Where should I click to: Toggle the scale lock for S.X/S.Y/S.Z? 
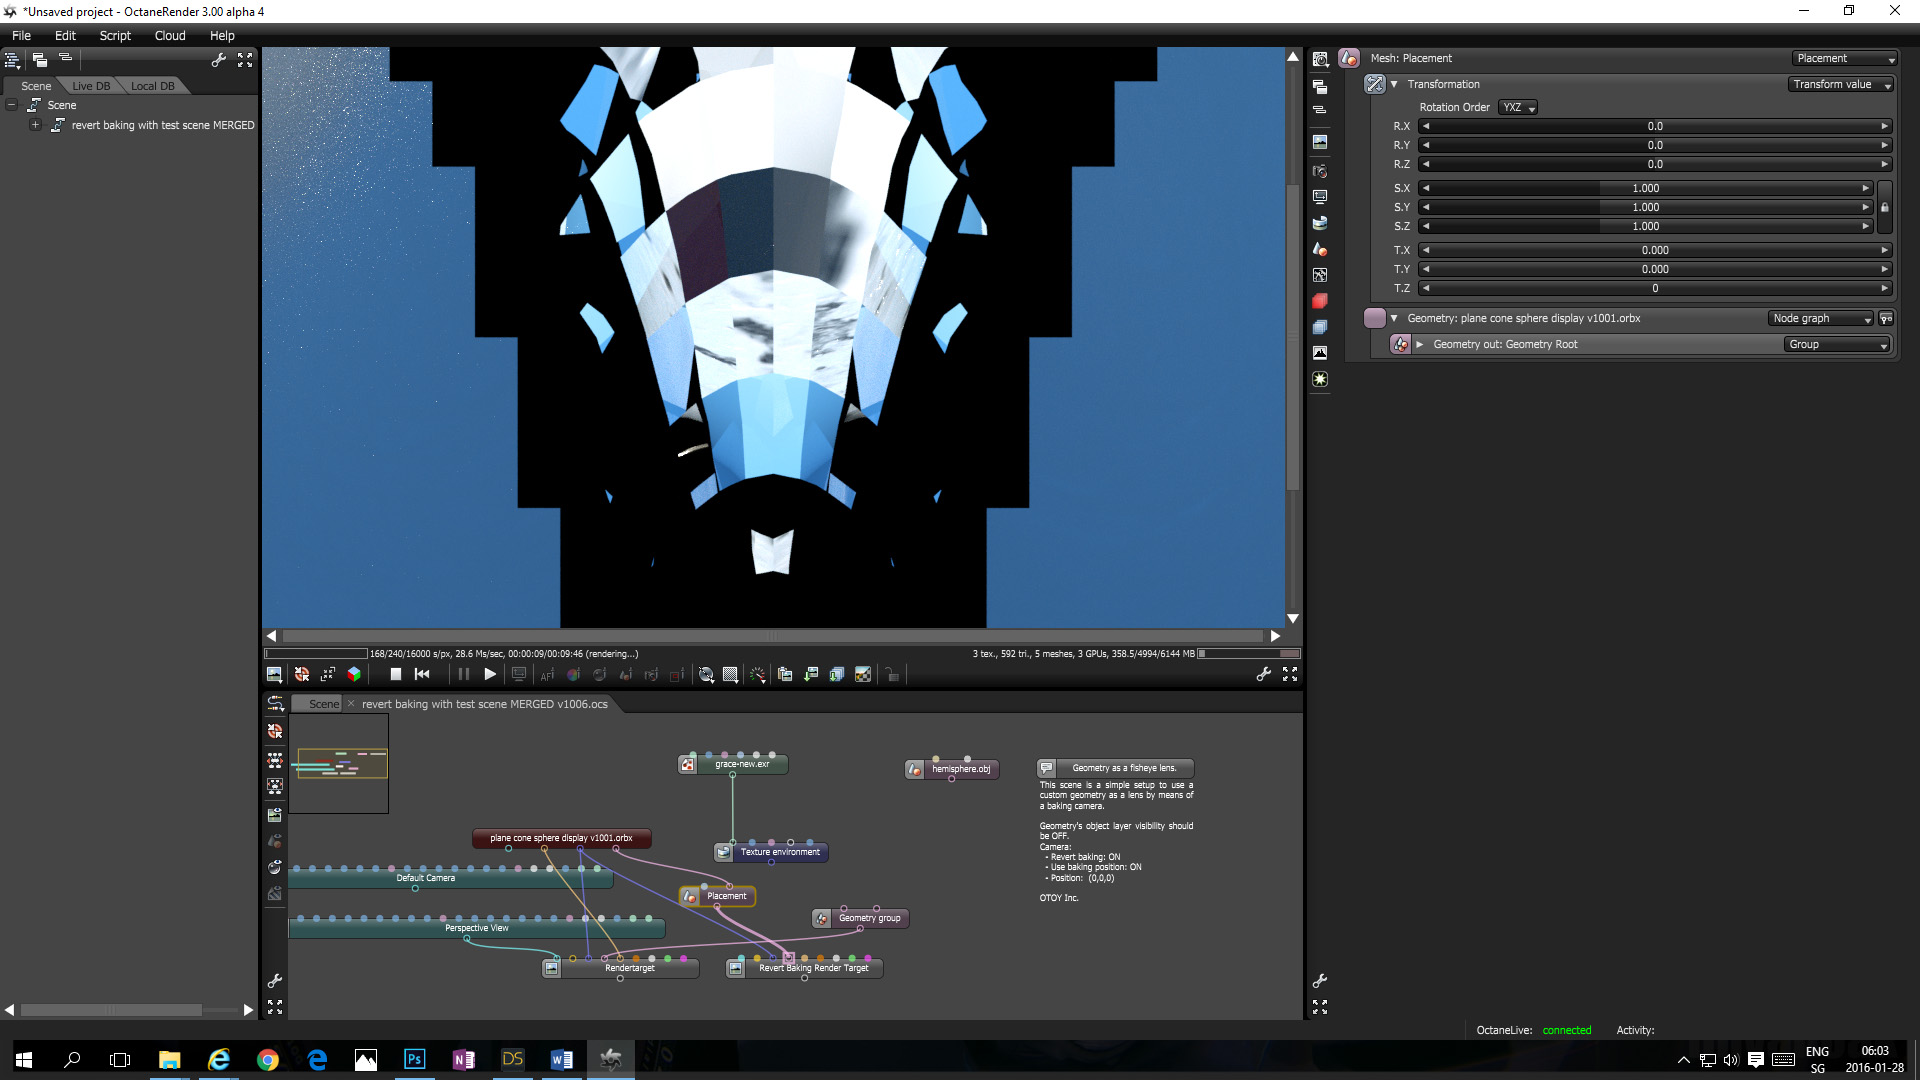(1885, 208)
